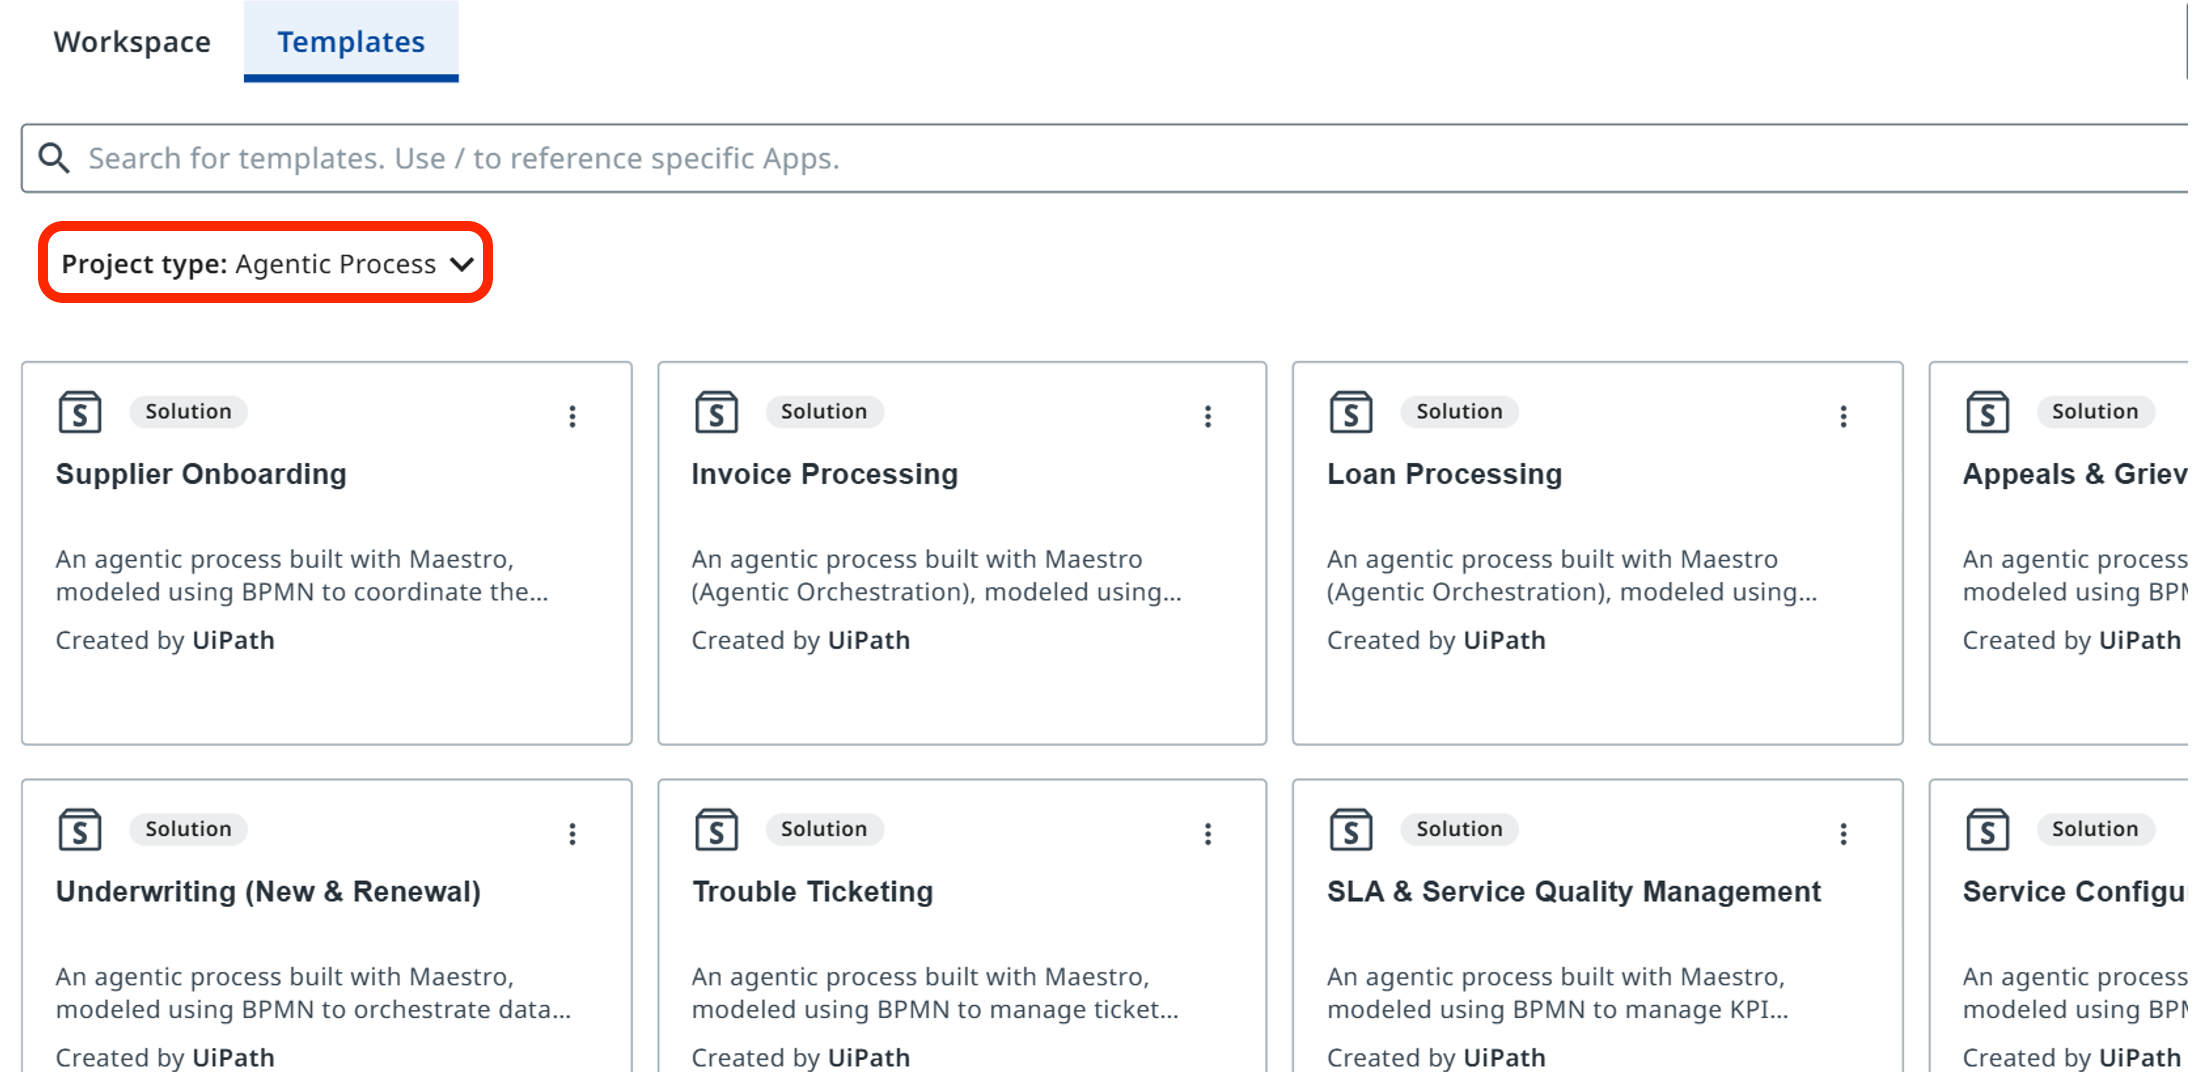The height and width of the screenshot is (1075, 2209).
Task: Click the Solution badge on Underwriting card
Action: [188, 830]
